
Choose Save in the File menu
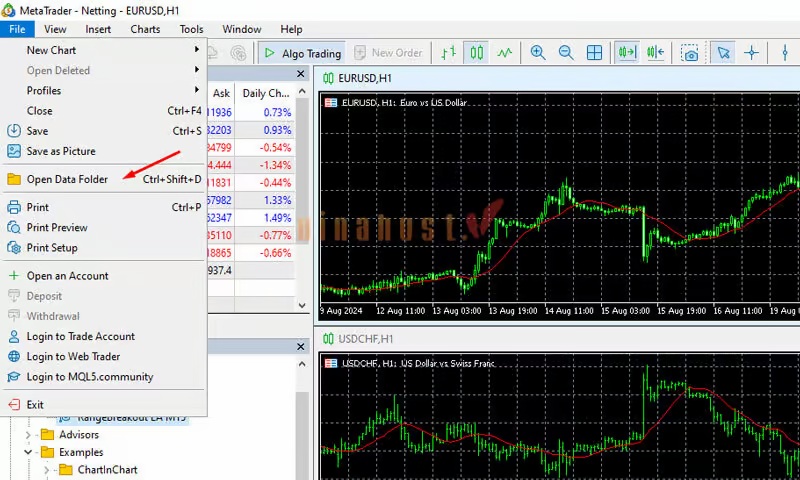coord(104,131)
